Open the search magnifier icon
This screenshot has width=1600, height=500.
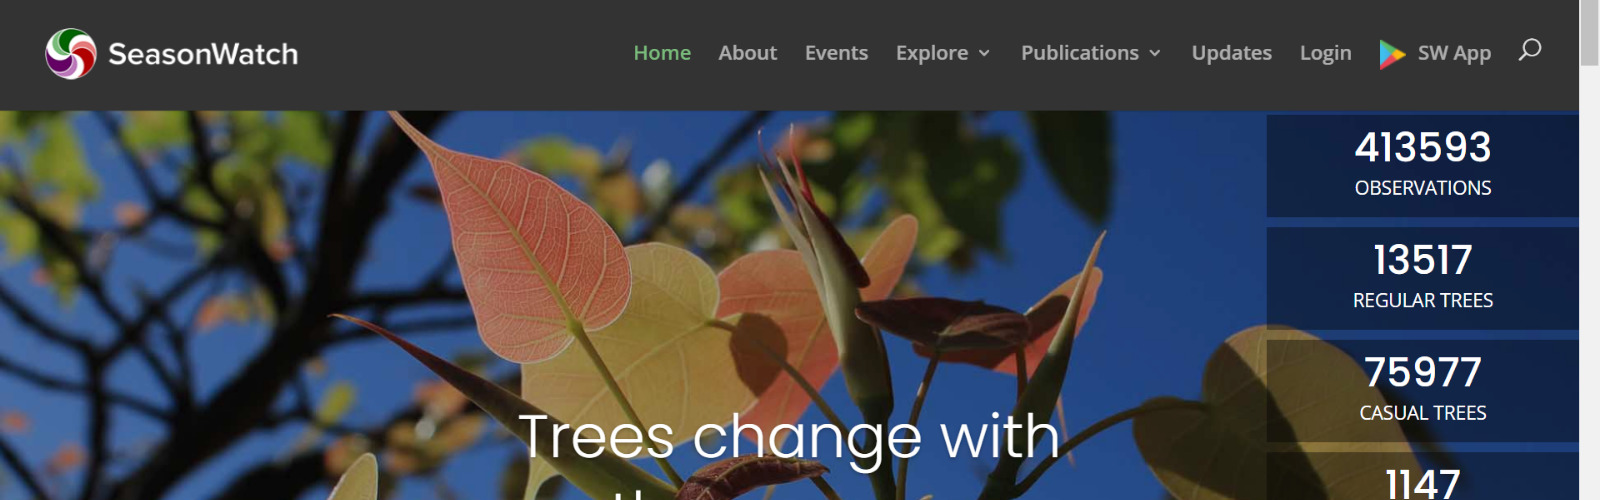point(1530,50)
